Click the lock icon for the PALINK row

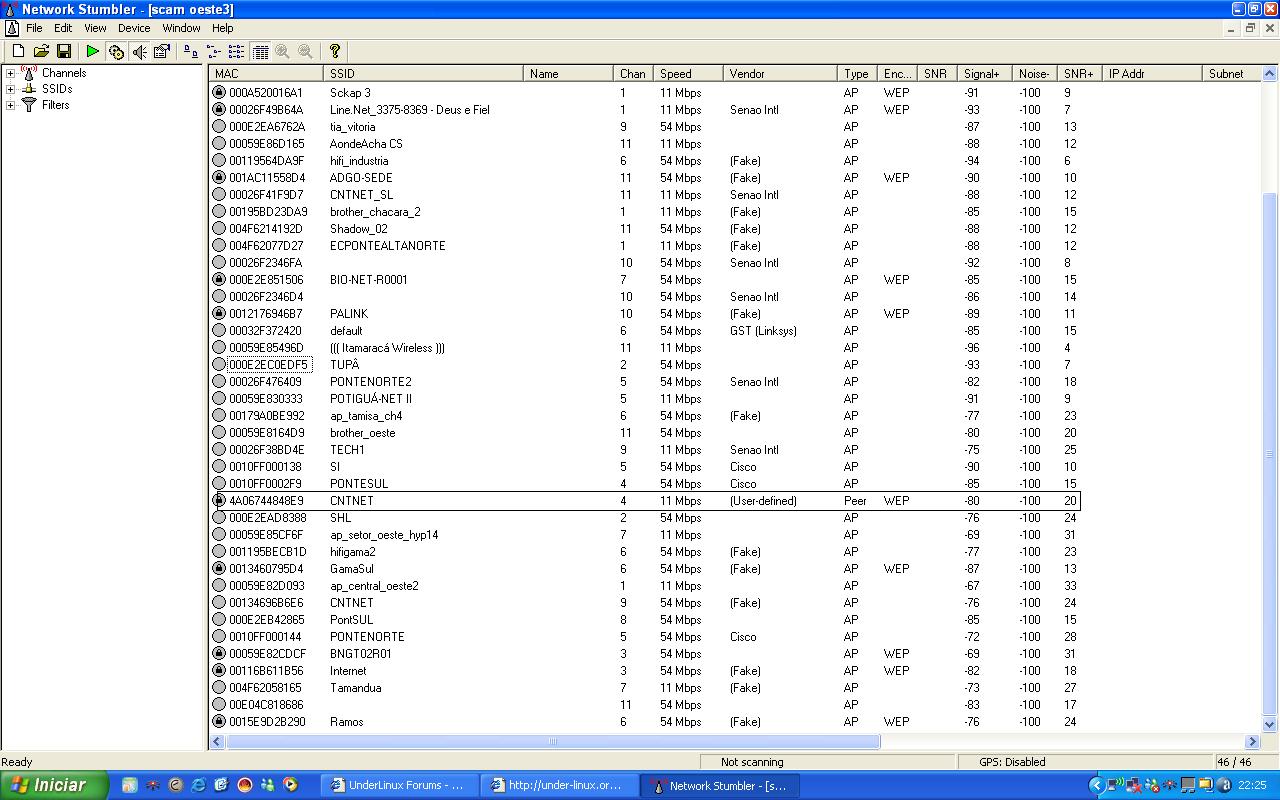click(x=219, y=314)
